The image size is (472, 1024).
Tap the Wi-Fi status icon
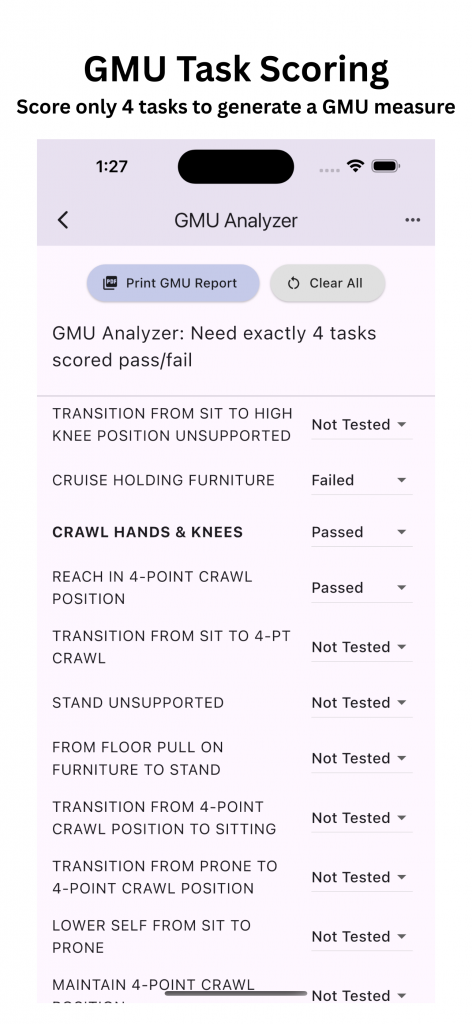coord(355,166)
